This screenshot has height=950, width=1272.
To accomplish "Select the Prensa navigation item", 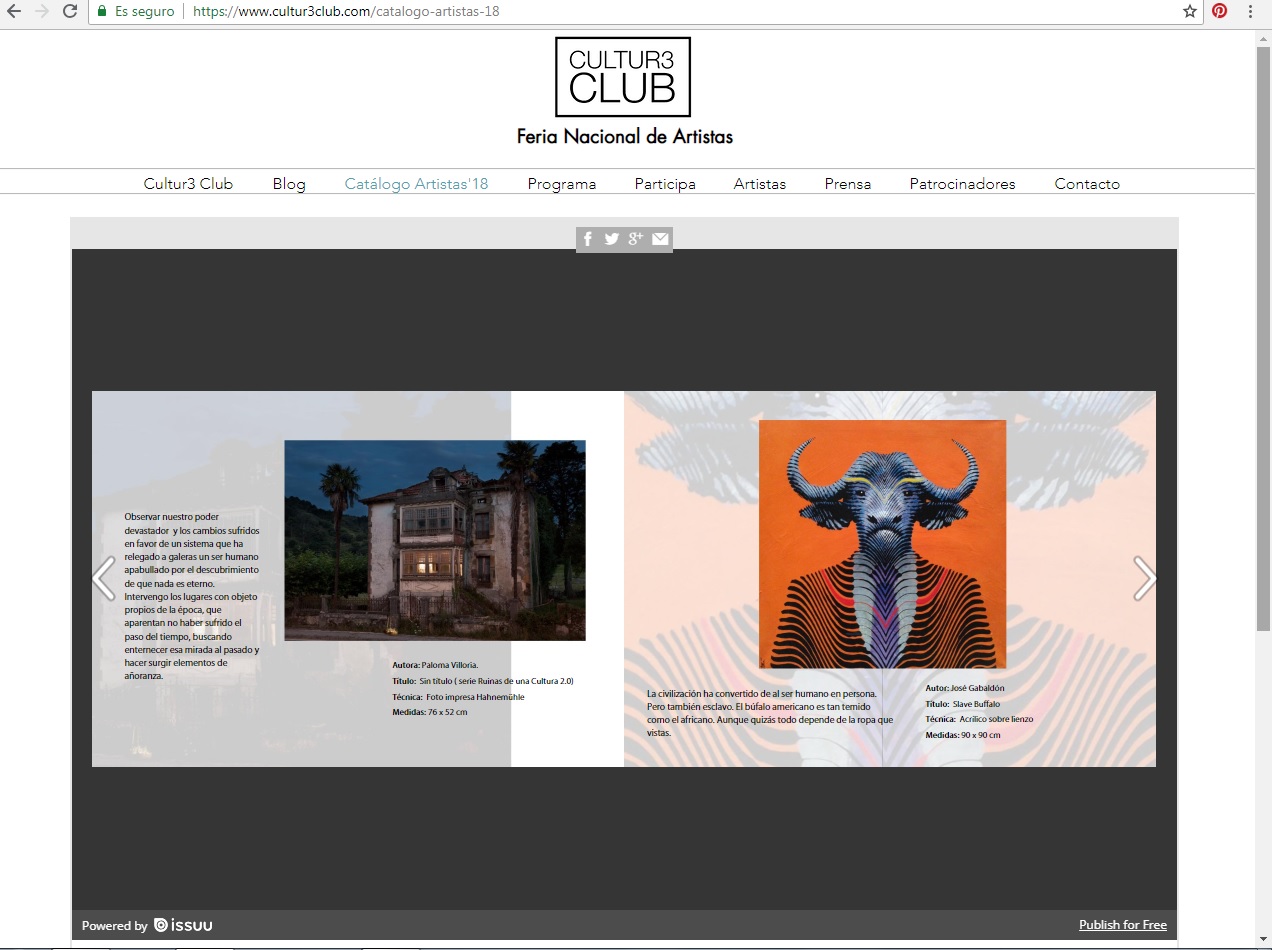I will pyautogui.click(x=847, y=184).
